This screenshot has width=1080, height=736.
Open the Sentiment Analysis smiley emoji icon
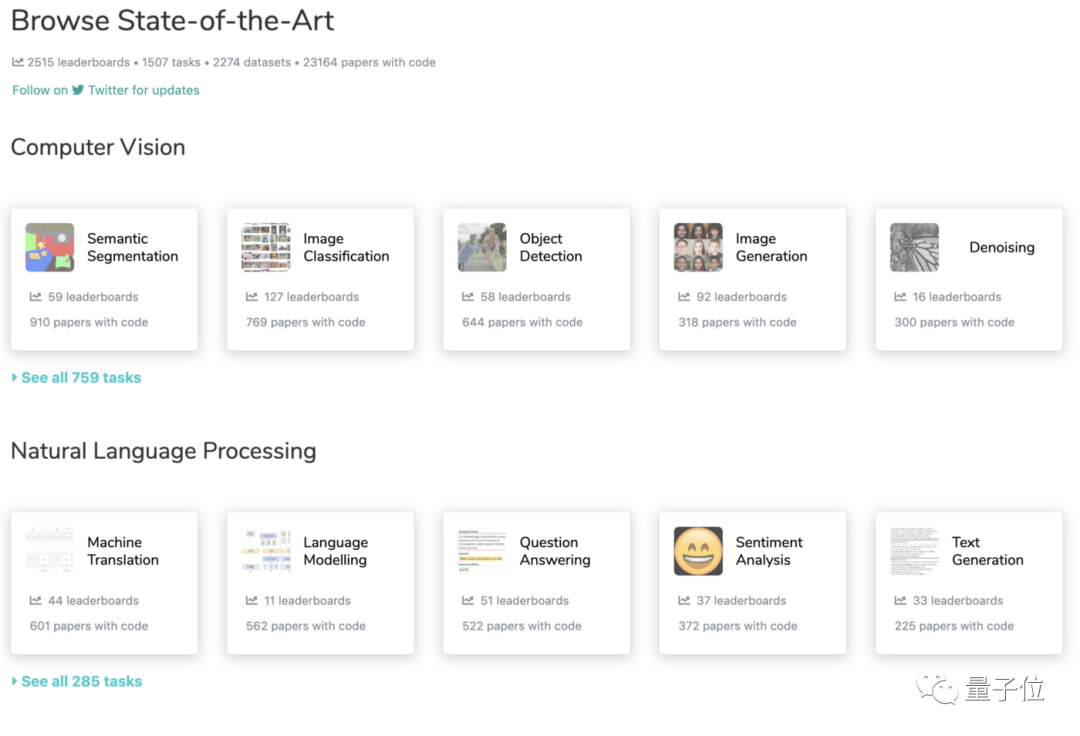click(698, 551)
